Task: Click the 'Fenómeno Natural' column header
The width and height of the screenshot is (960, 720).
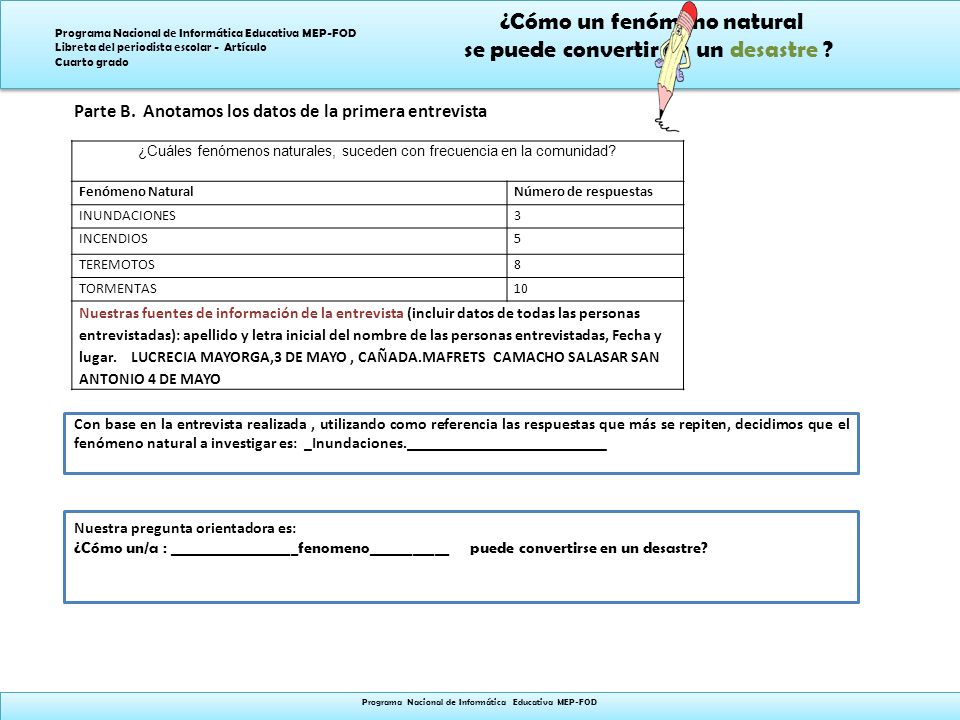Action: pos(289,192)
